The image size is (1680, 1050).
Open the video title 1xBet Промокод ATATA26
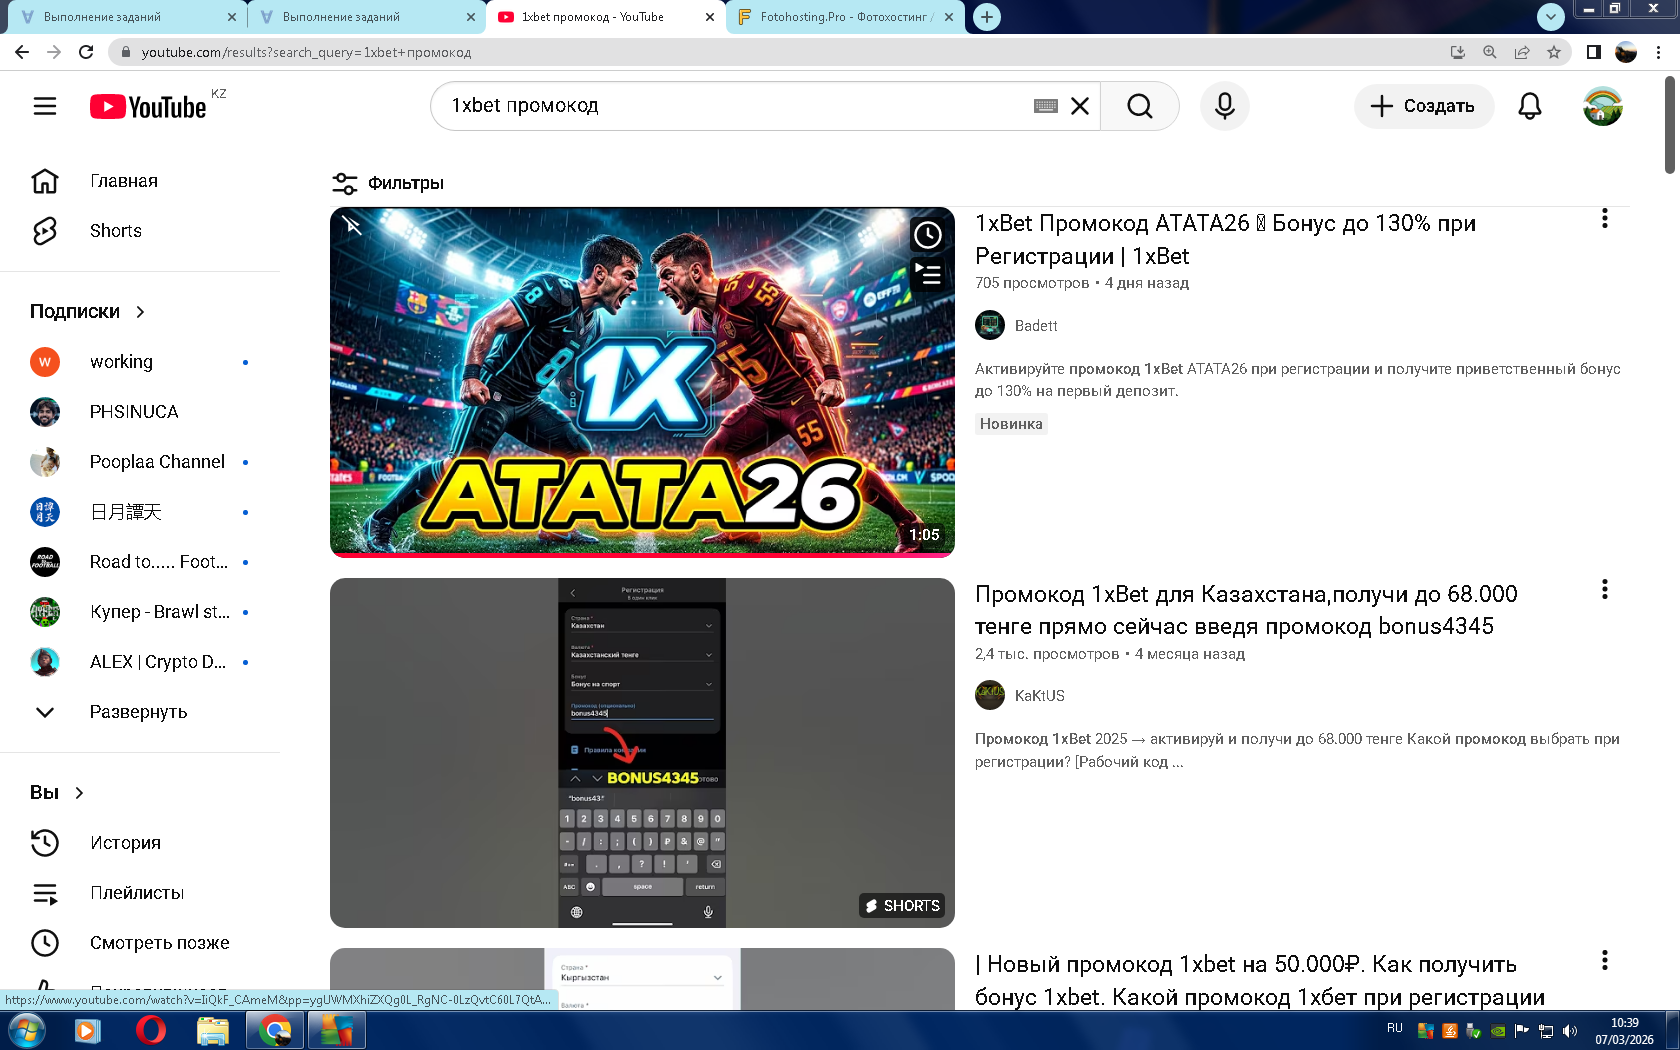click(x=1225, y=240)
